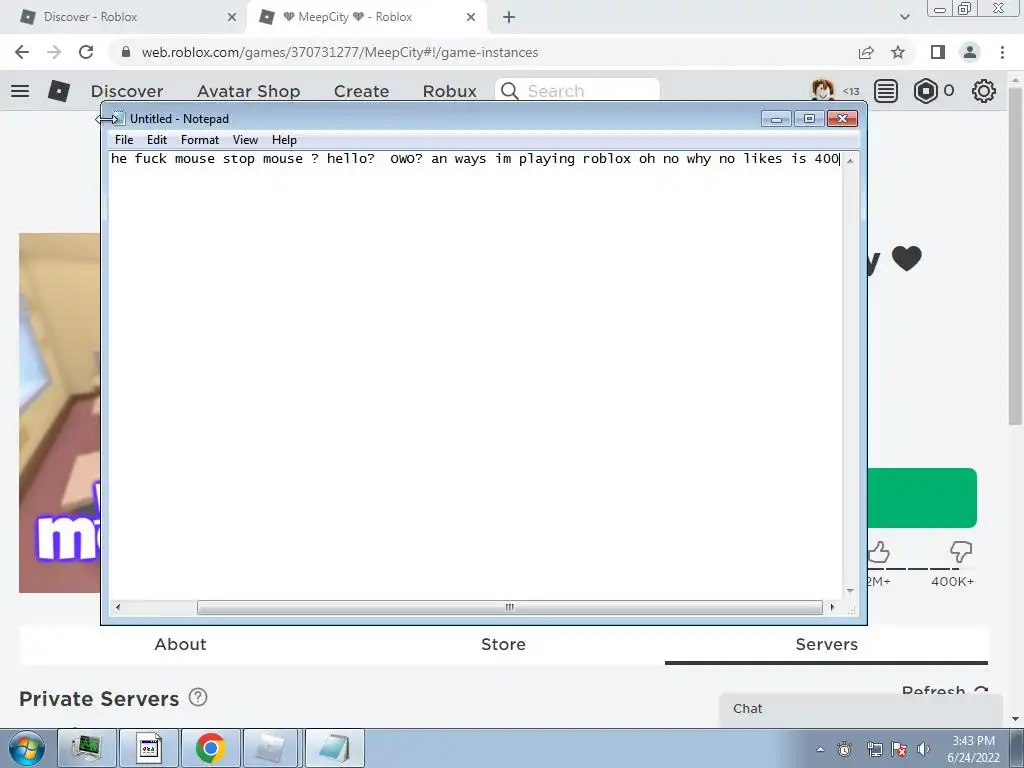This screenshot has height=768, width=1024.
Task: Switch to the Store tab
Action: click(504, 645)
